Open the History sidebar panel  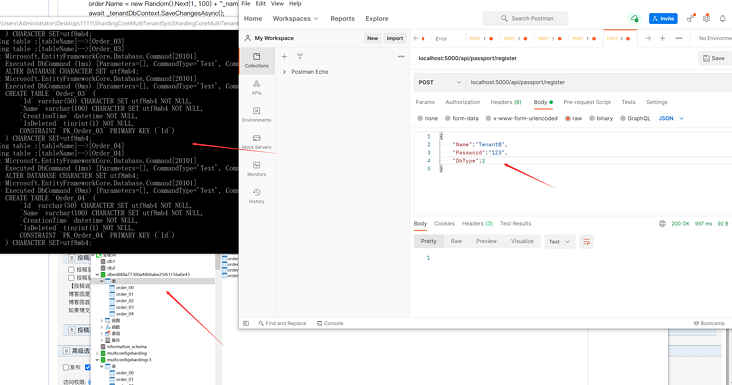click(x=256, y=196)
